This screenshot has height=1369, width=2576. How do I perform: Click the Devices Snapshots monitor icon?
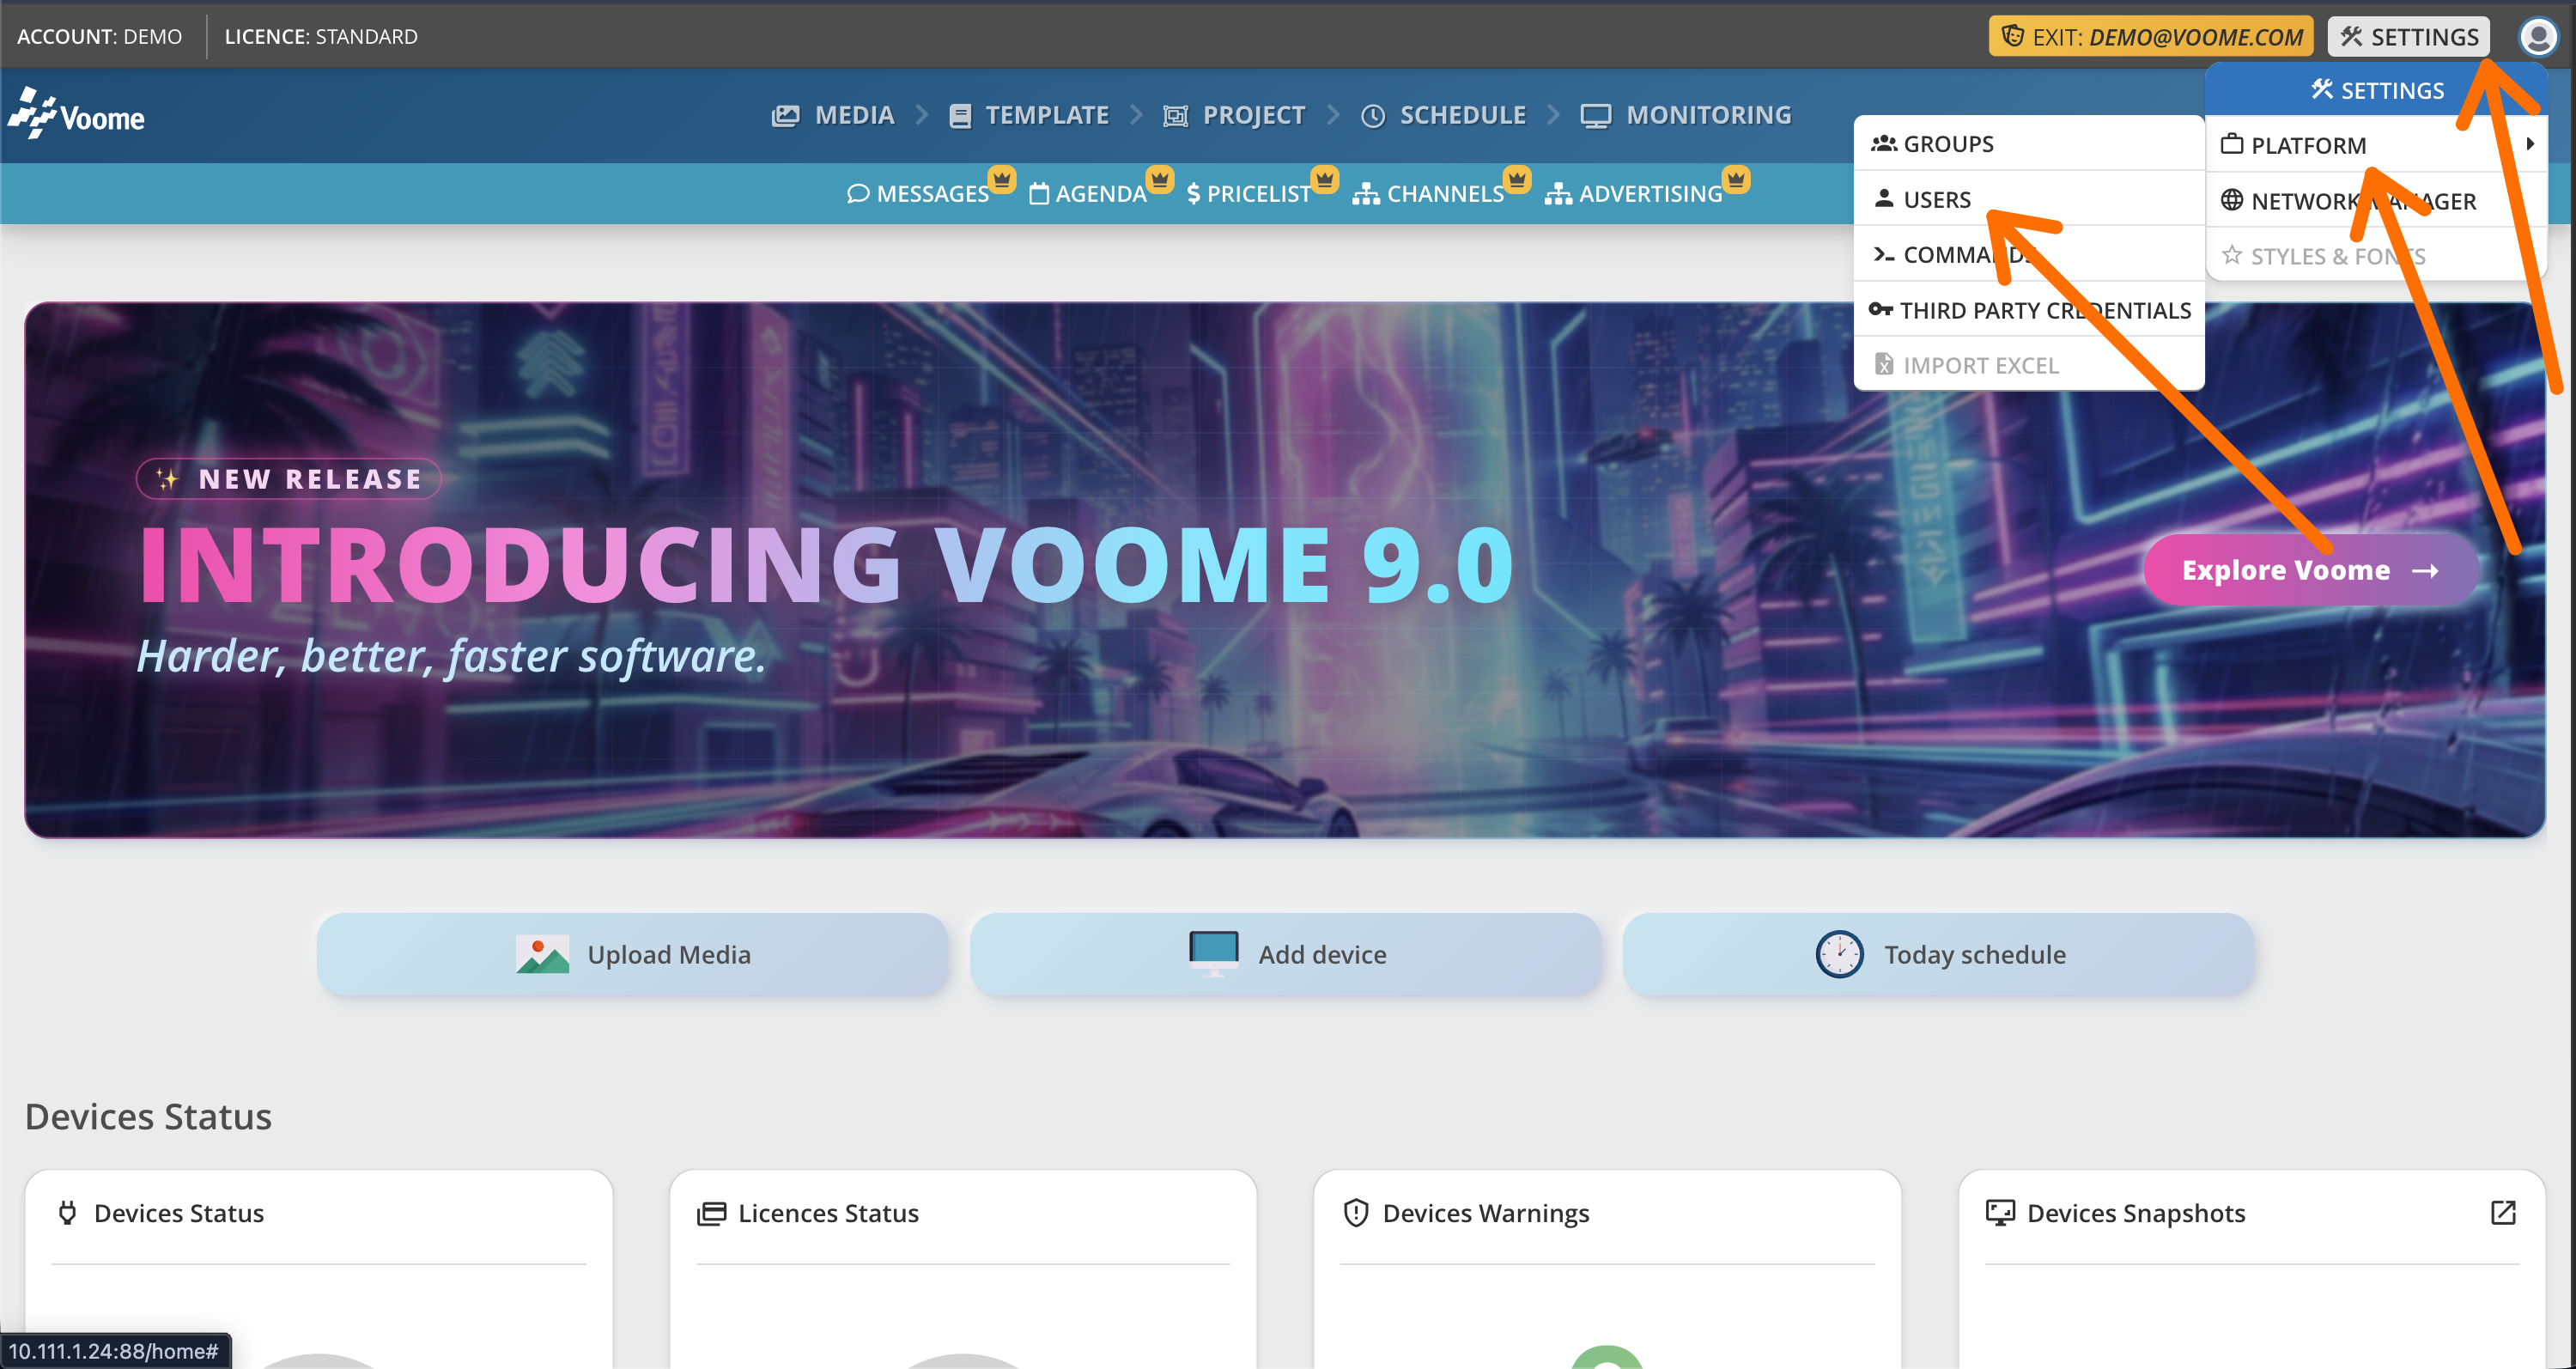pyautogui.click(x=2000, y=1213)
